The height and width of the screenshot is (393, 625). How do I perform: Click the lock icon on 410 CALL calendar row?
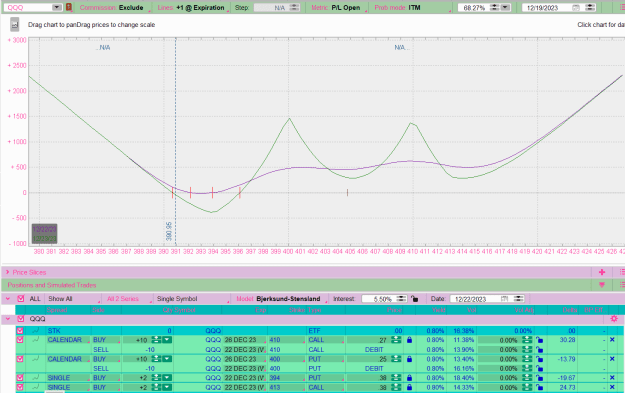pyautogui.click(x=409, y=340)
